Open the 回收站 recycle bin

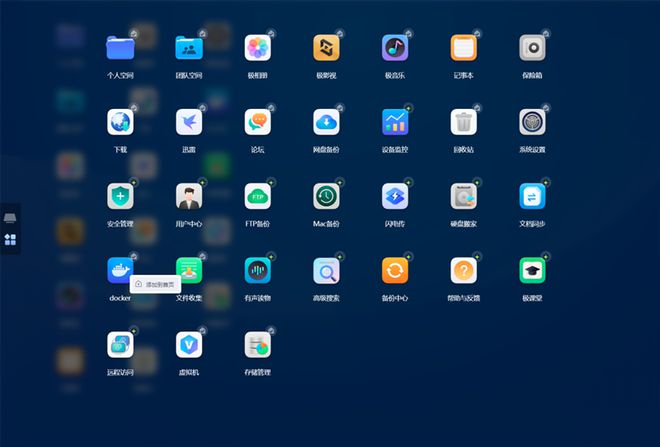tap(463, 122)
